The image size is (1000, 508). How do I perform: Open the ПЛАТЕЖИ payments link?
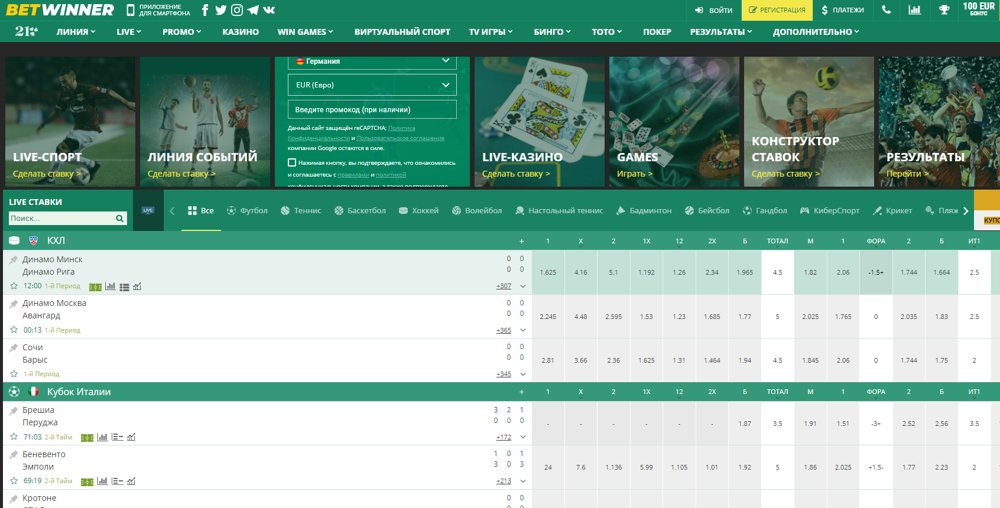842,10
